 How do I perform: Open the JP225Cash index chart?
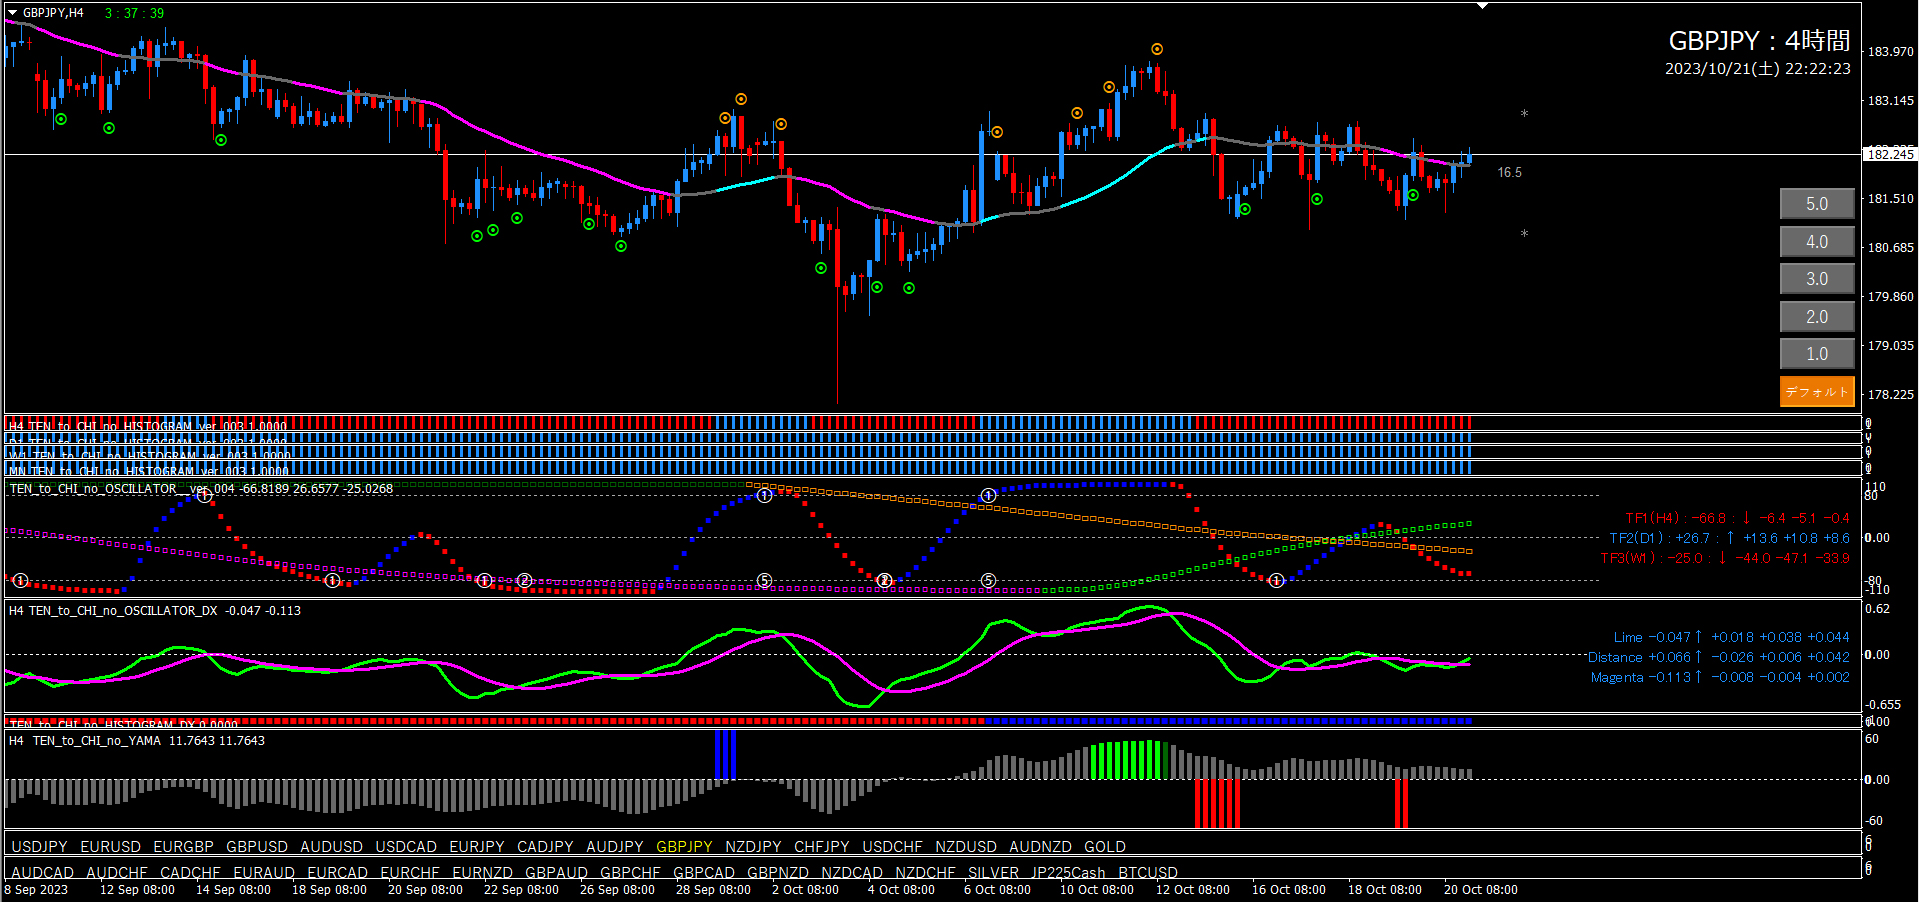(x=1069, y=873)
